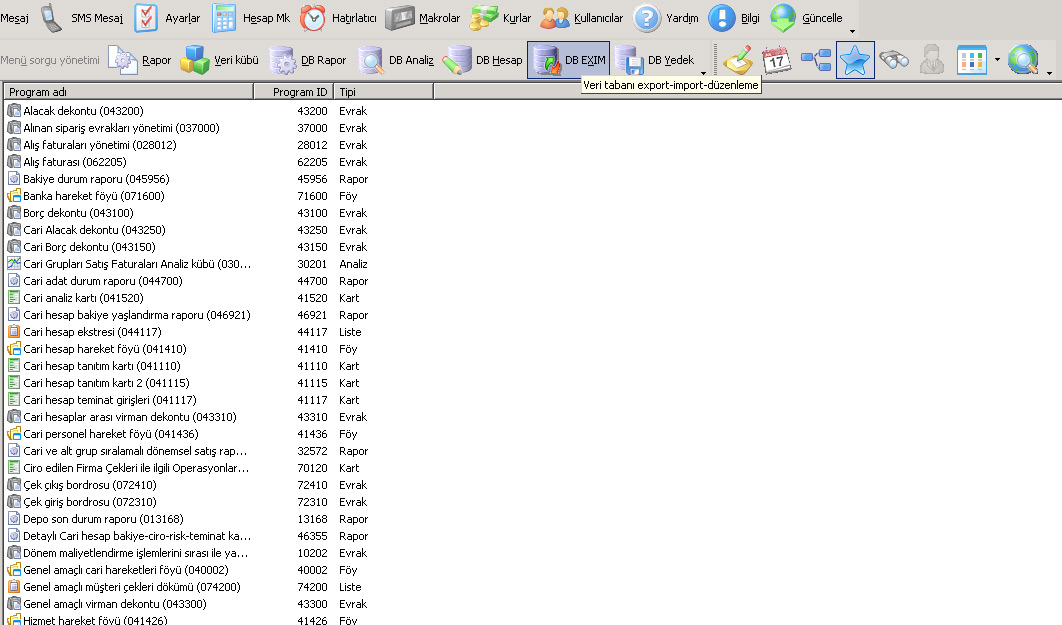The width and height of the screenshot is (1062, 625).
Task: Open the Rapor gear document icon
Action: [123, 60]
